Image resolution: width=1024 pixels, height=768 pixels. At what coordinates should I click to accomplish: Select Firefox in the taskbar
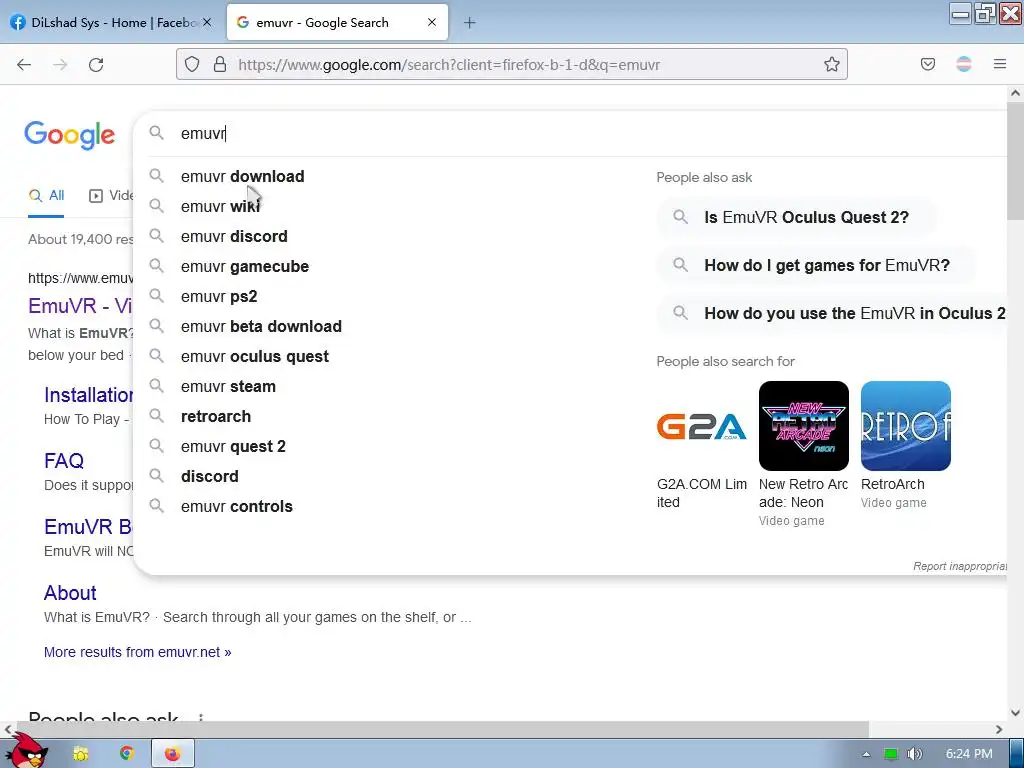pyautogui.click(x=172, y=754)
